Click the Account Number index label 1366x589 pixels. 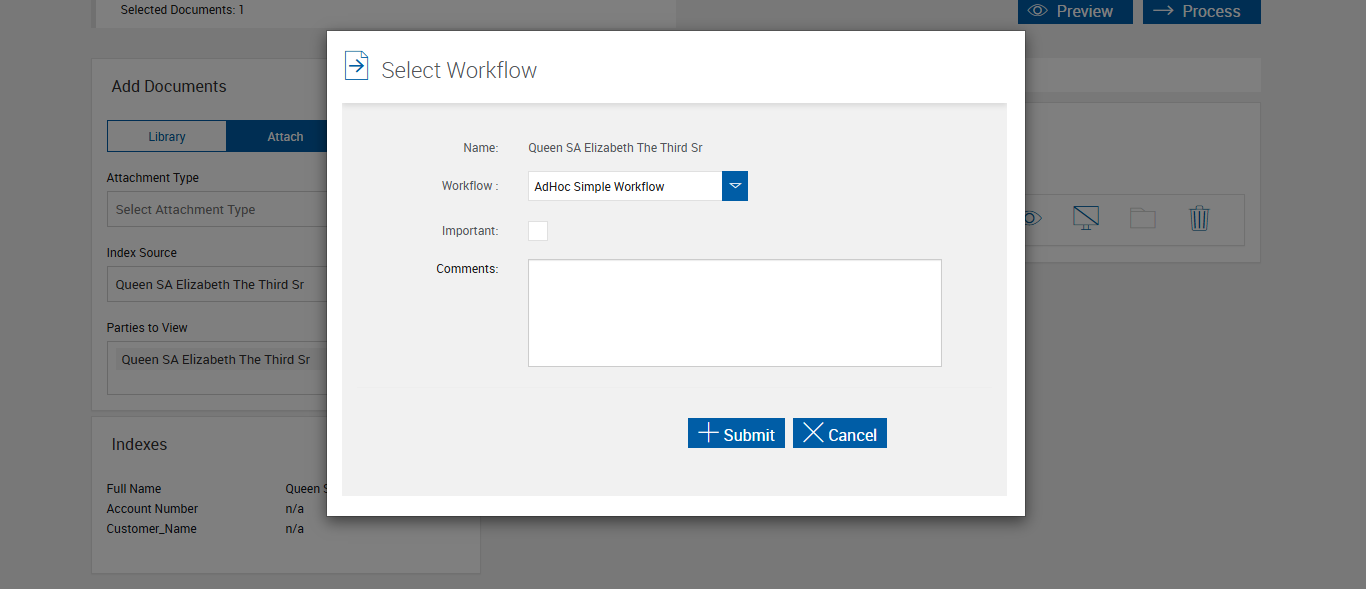[153, 509]
